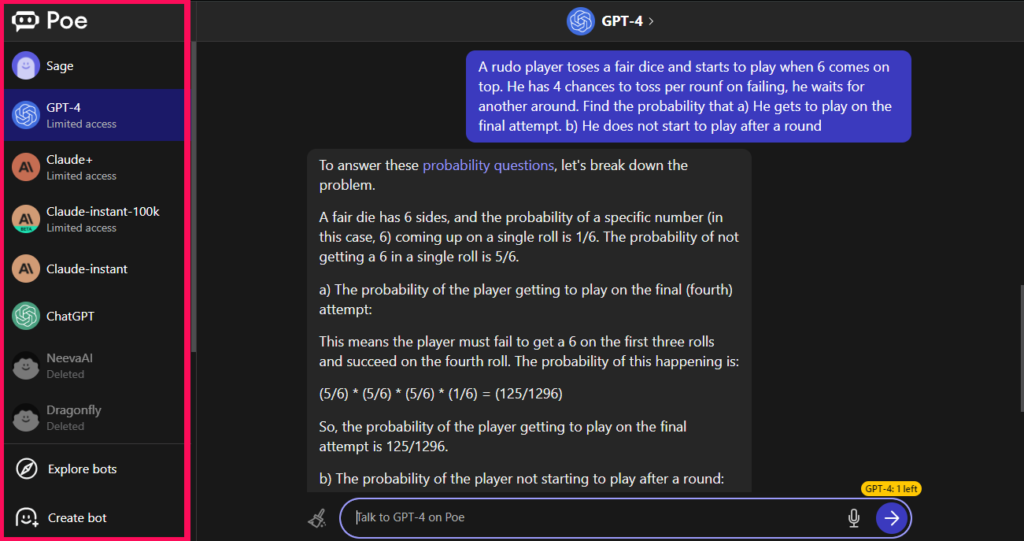
Task: Click the Explore bots compass icon
Action: [x=27, y=468]
